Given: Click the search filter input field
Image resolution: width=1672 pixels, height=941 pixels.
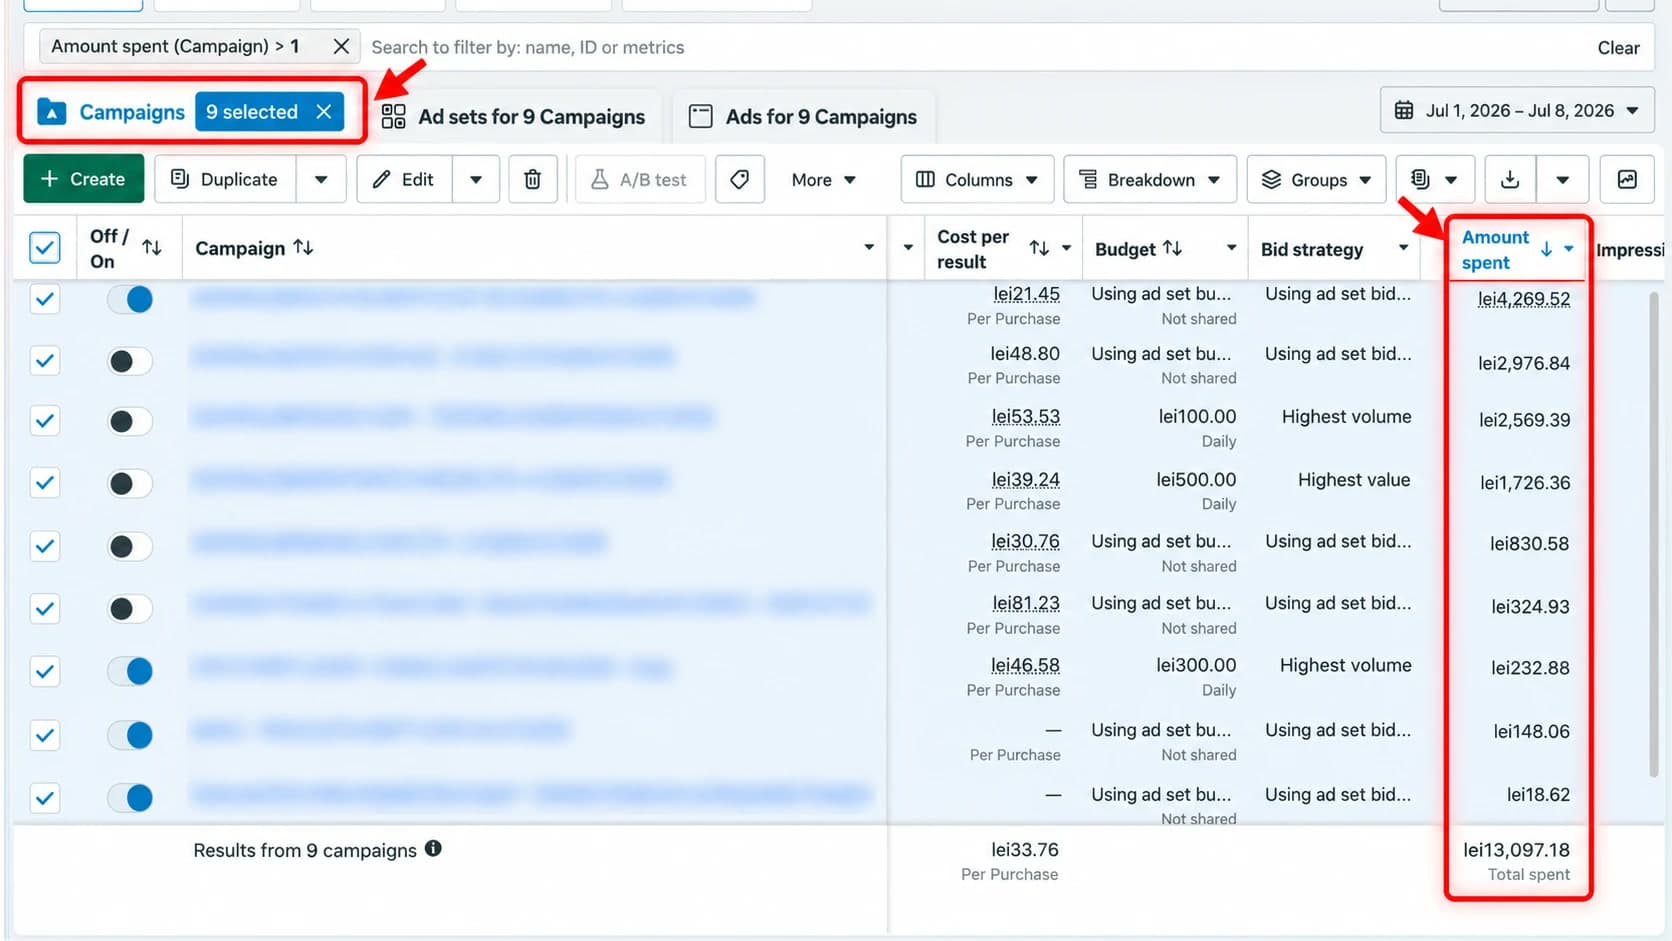Looking at the screenshot, I should pyautogui.click(x=970, y=47).
